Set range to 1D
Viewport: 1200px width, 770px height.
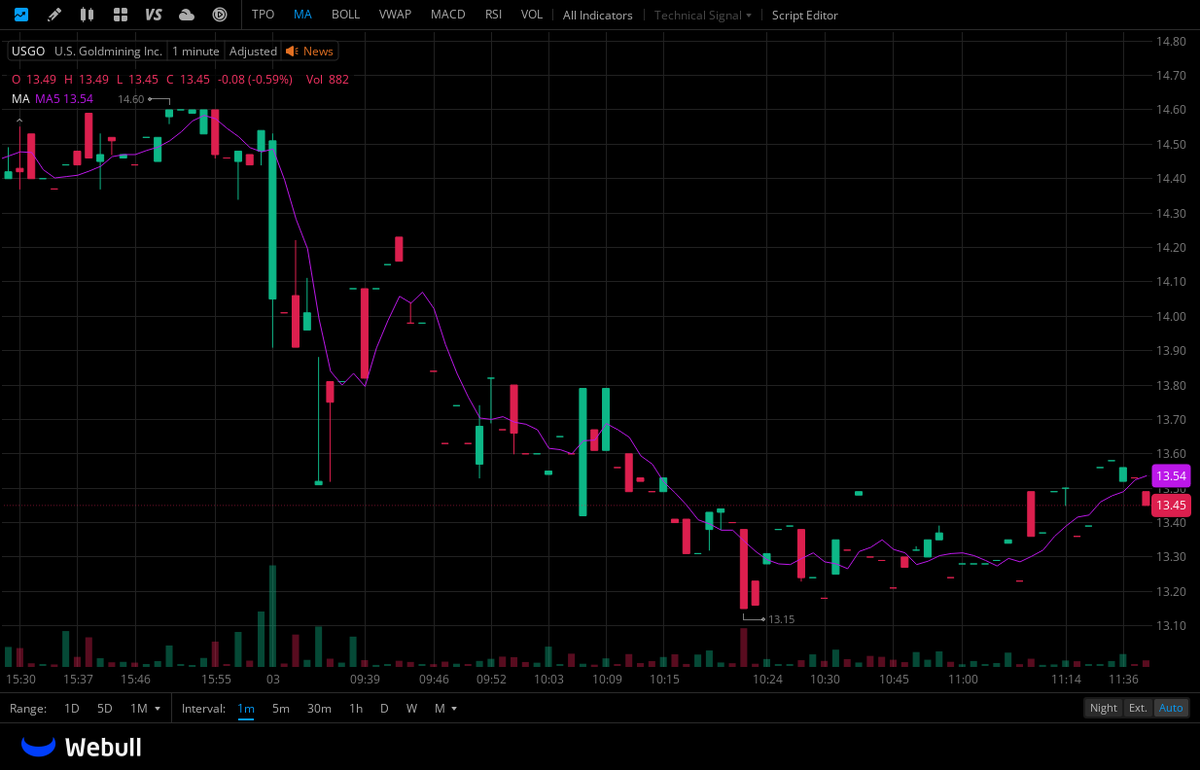(72, 708)
